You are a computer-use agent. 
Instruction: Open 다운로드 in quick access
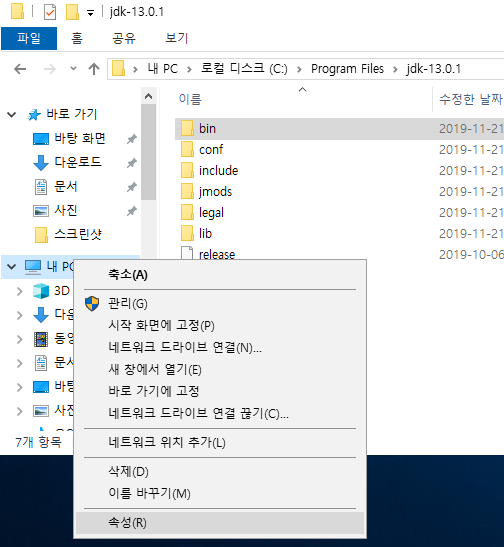point(78,162)
